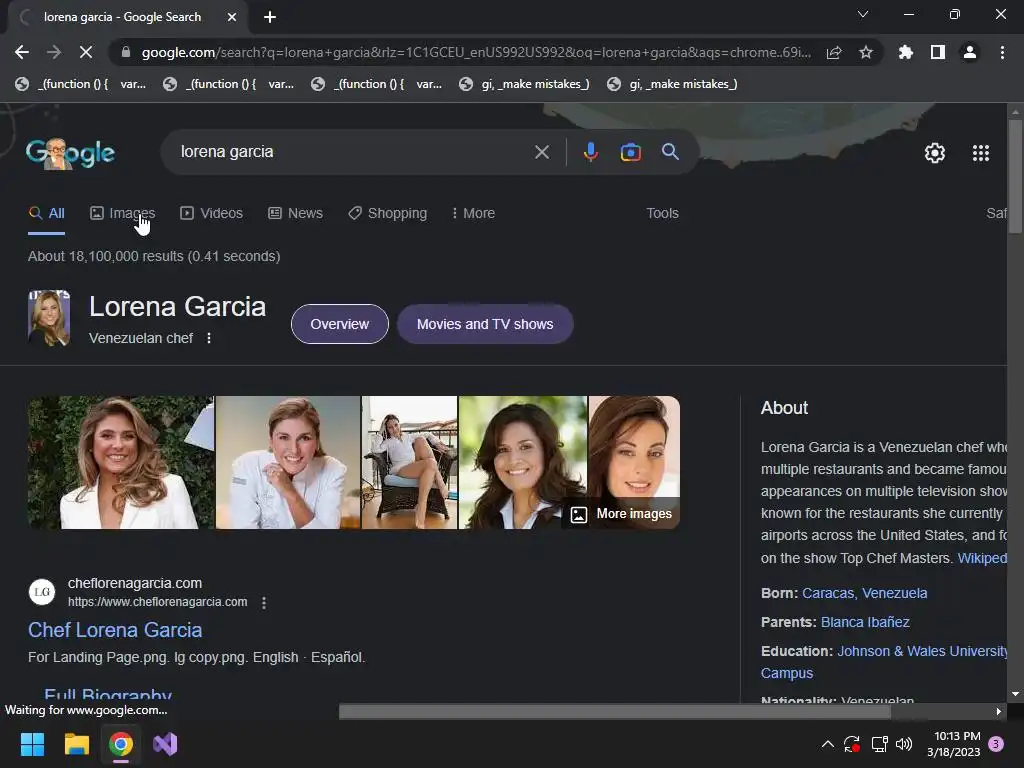Open the Caracas birthplace link
Viewport: 1024px width, 768px height.
tap(829, 593)
